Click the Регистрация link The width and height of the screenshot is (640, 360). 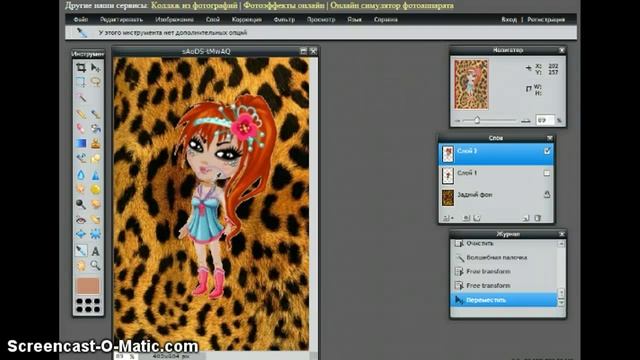[546, 20]
